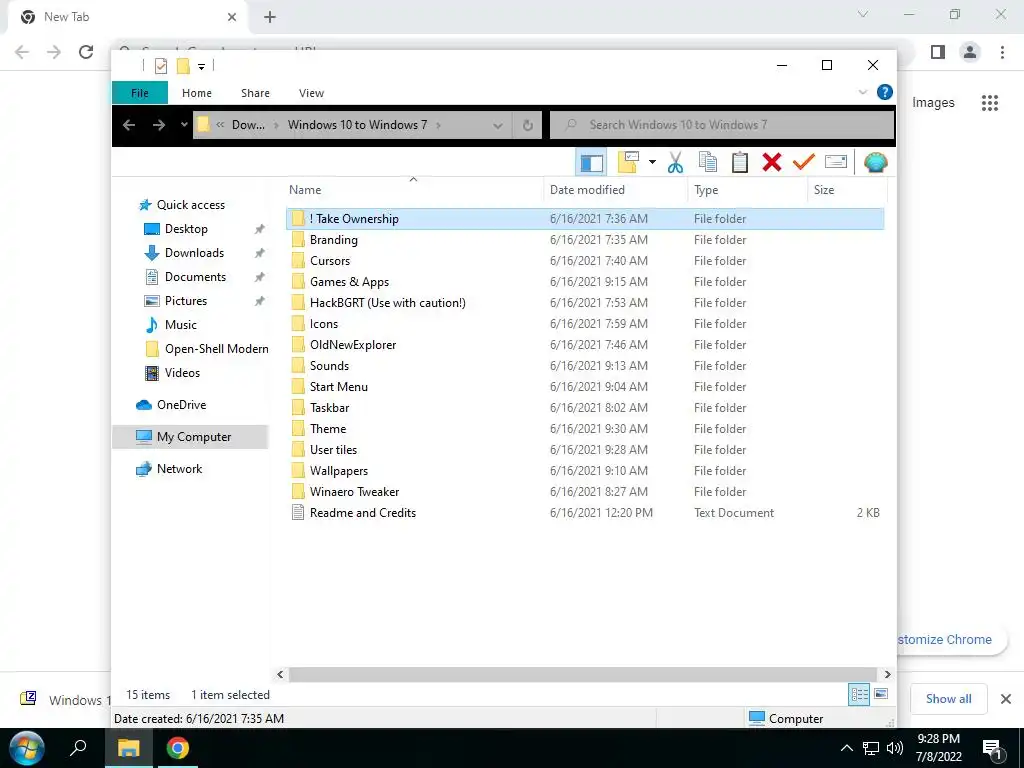Click the Copy toolbar icon
Viewport: 1024px width, 768px height.
pos(707,162)
